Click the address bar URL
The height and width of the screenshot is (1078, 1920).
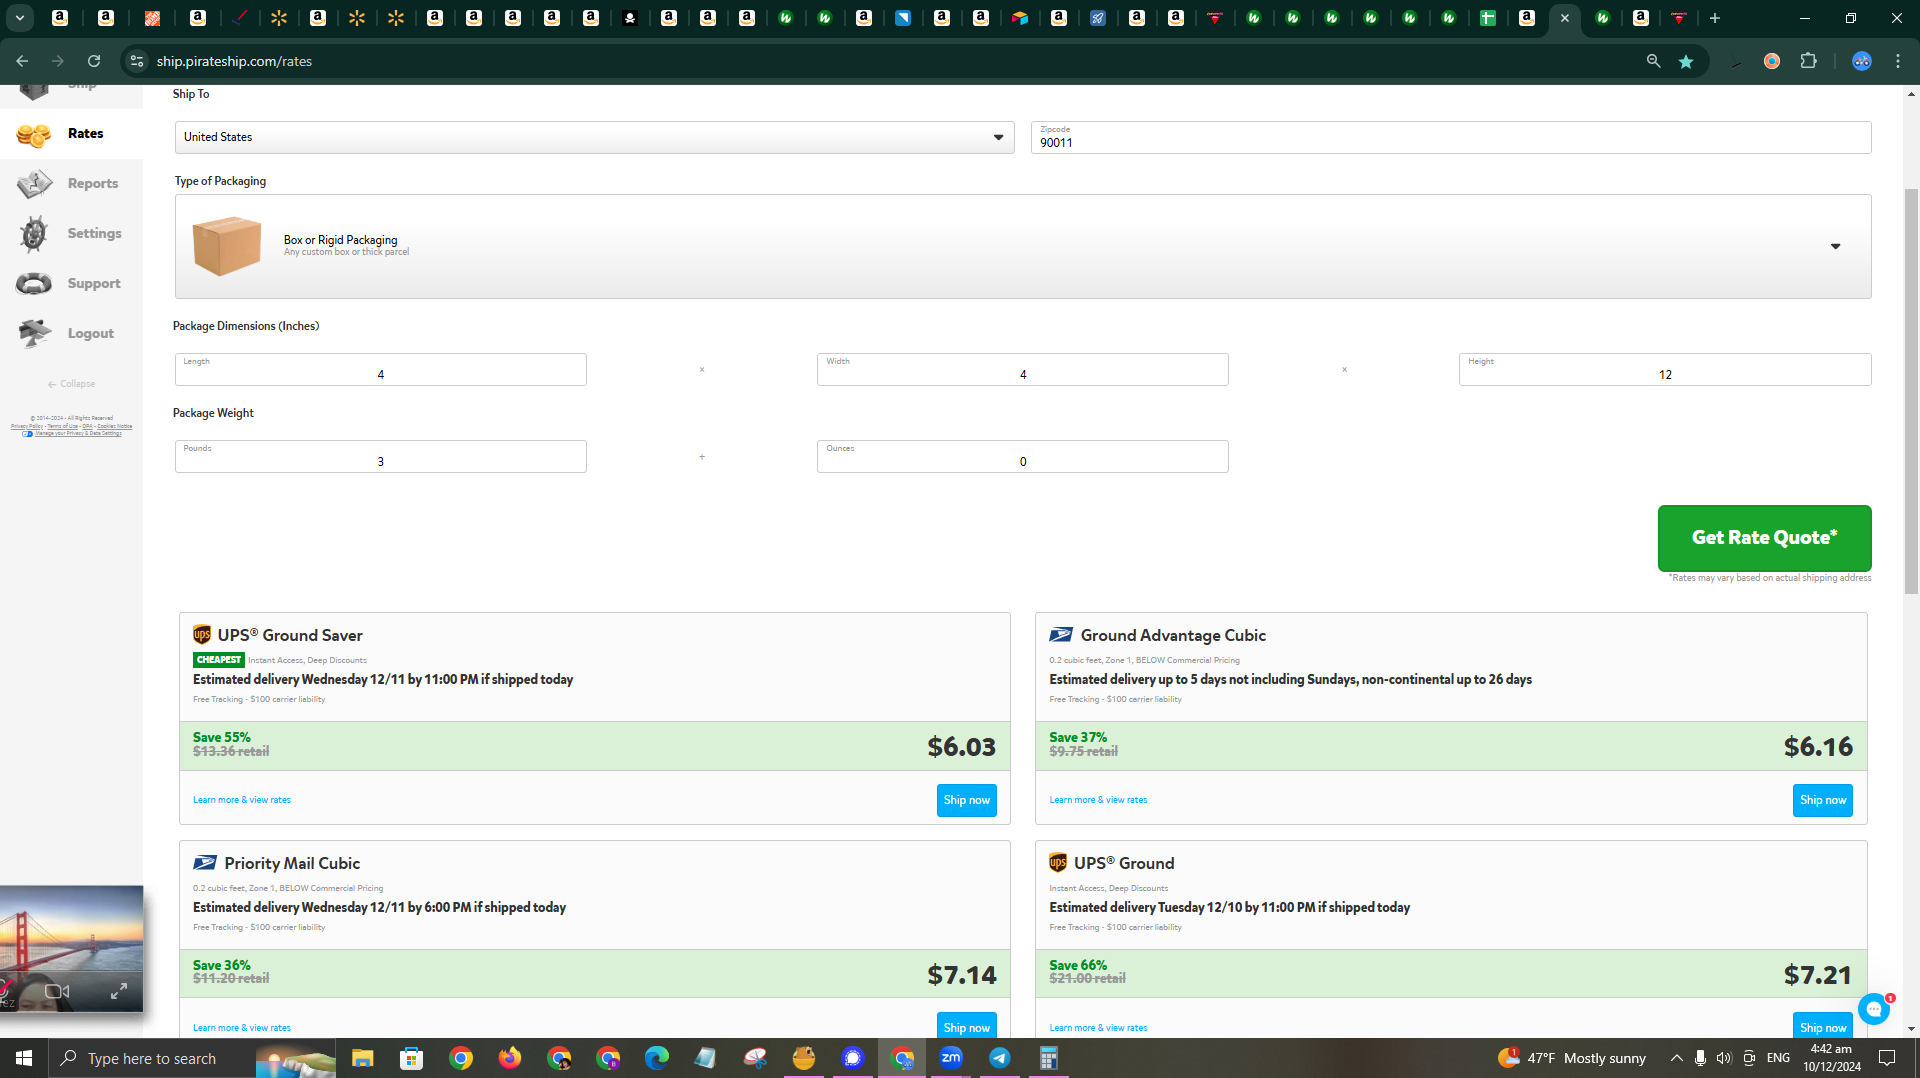click(234, 61)
